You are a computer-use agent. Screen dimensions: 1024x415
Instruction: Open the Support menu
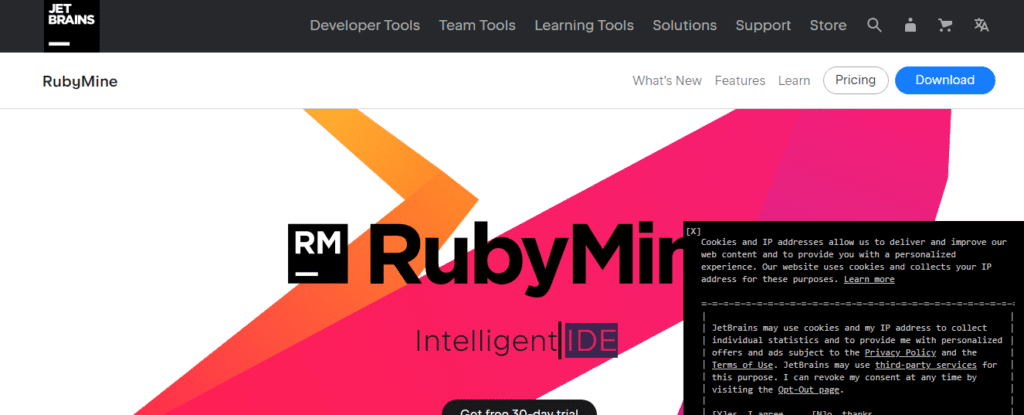coord(763,25)
